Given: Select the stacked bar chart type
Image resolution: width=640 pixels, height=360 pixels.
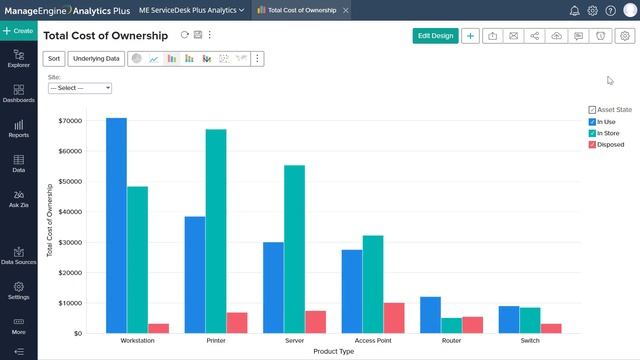Looking at the screenshot, I should [x=189, y=59].
